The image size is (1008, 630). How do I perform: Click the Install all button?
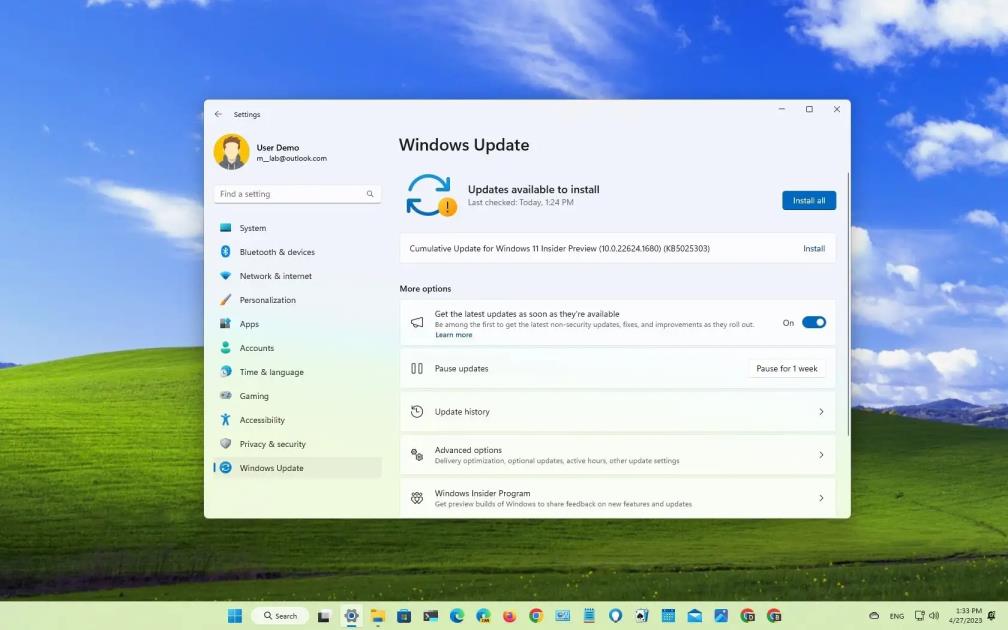tap(809, 200)
